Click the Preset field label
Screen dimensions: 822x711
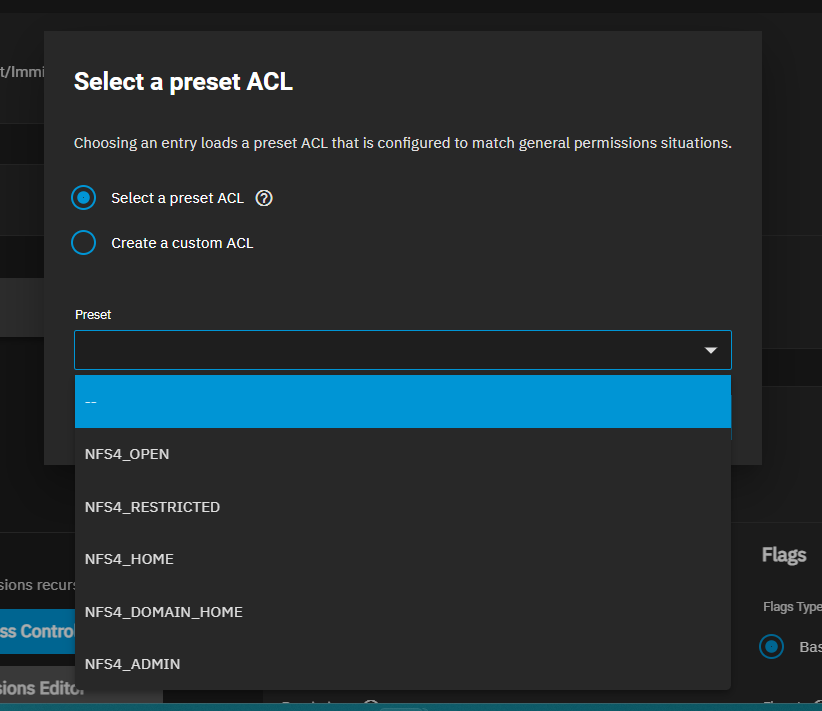[93, 314]
